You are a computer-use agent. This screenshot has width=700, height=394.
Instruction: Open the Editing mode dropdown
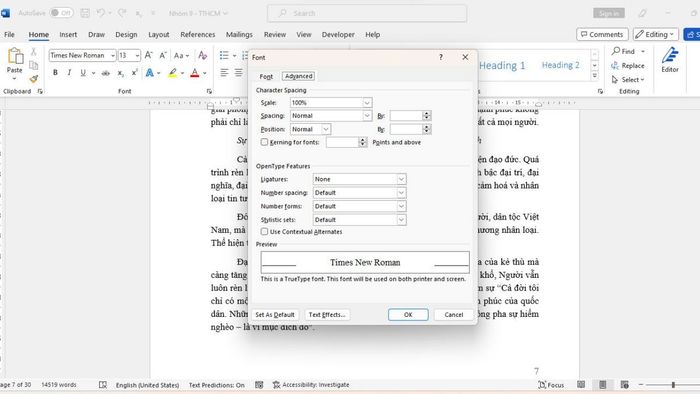(655, 34)
